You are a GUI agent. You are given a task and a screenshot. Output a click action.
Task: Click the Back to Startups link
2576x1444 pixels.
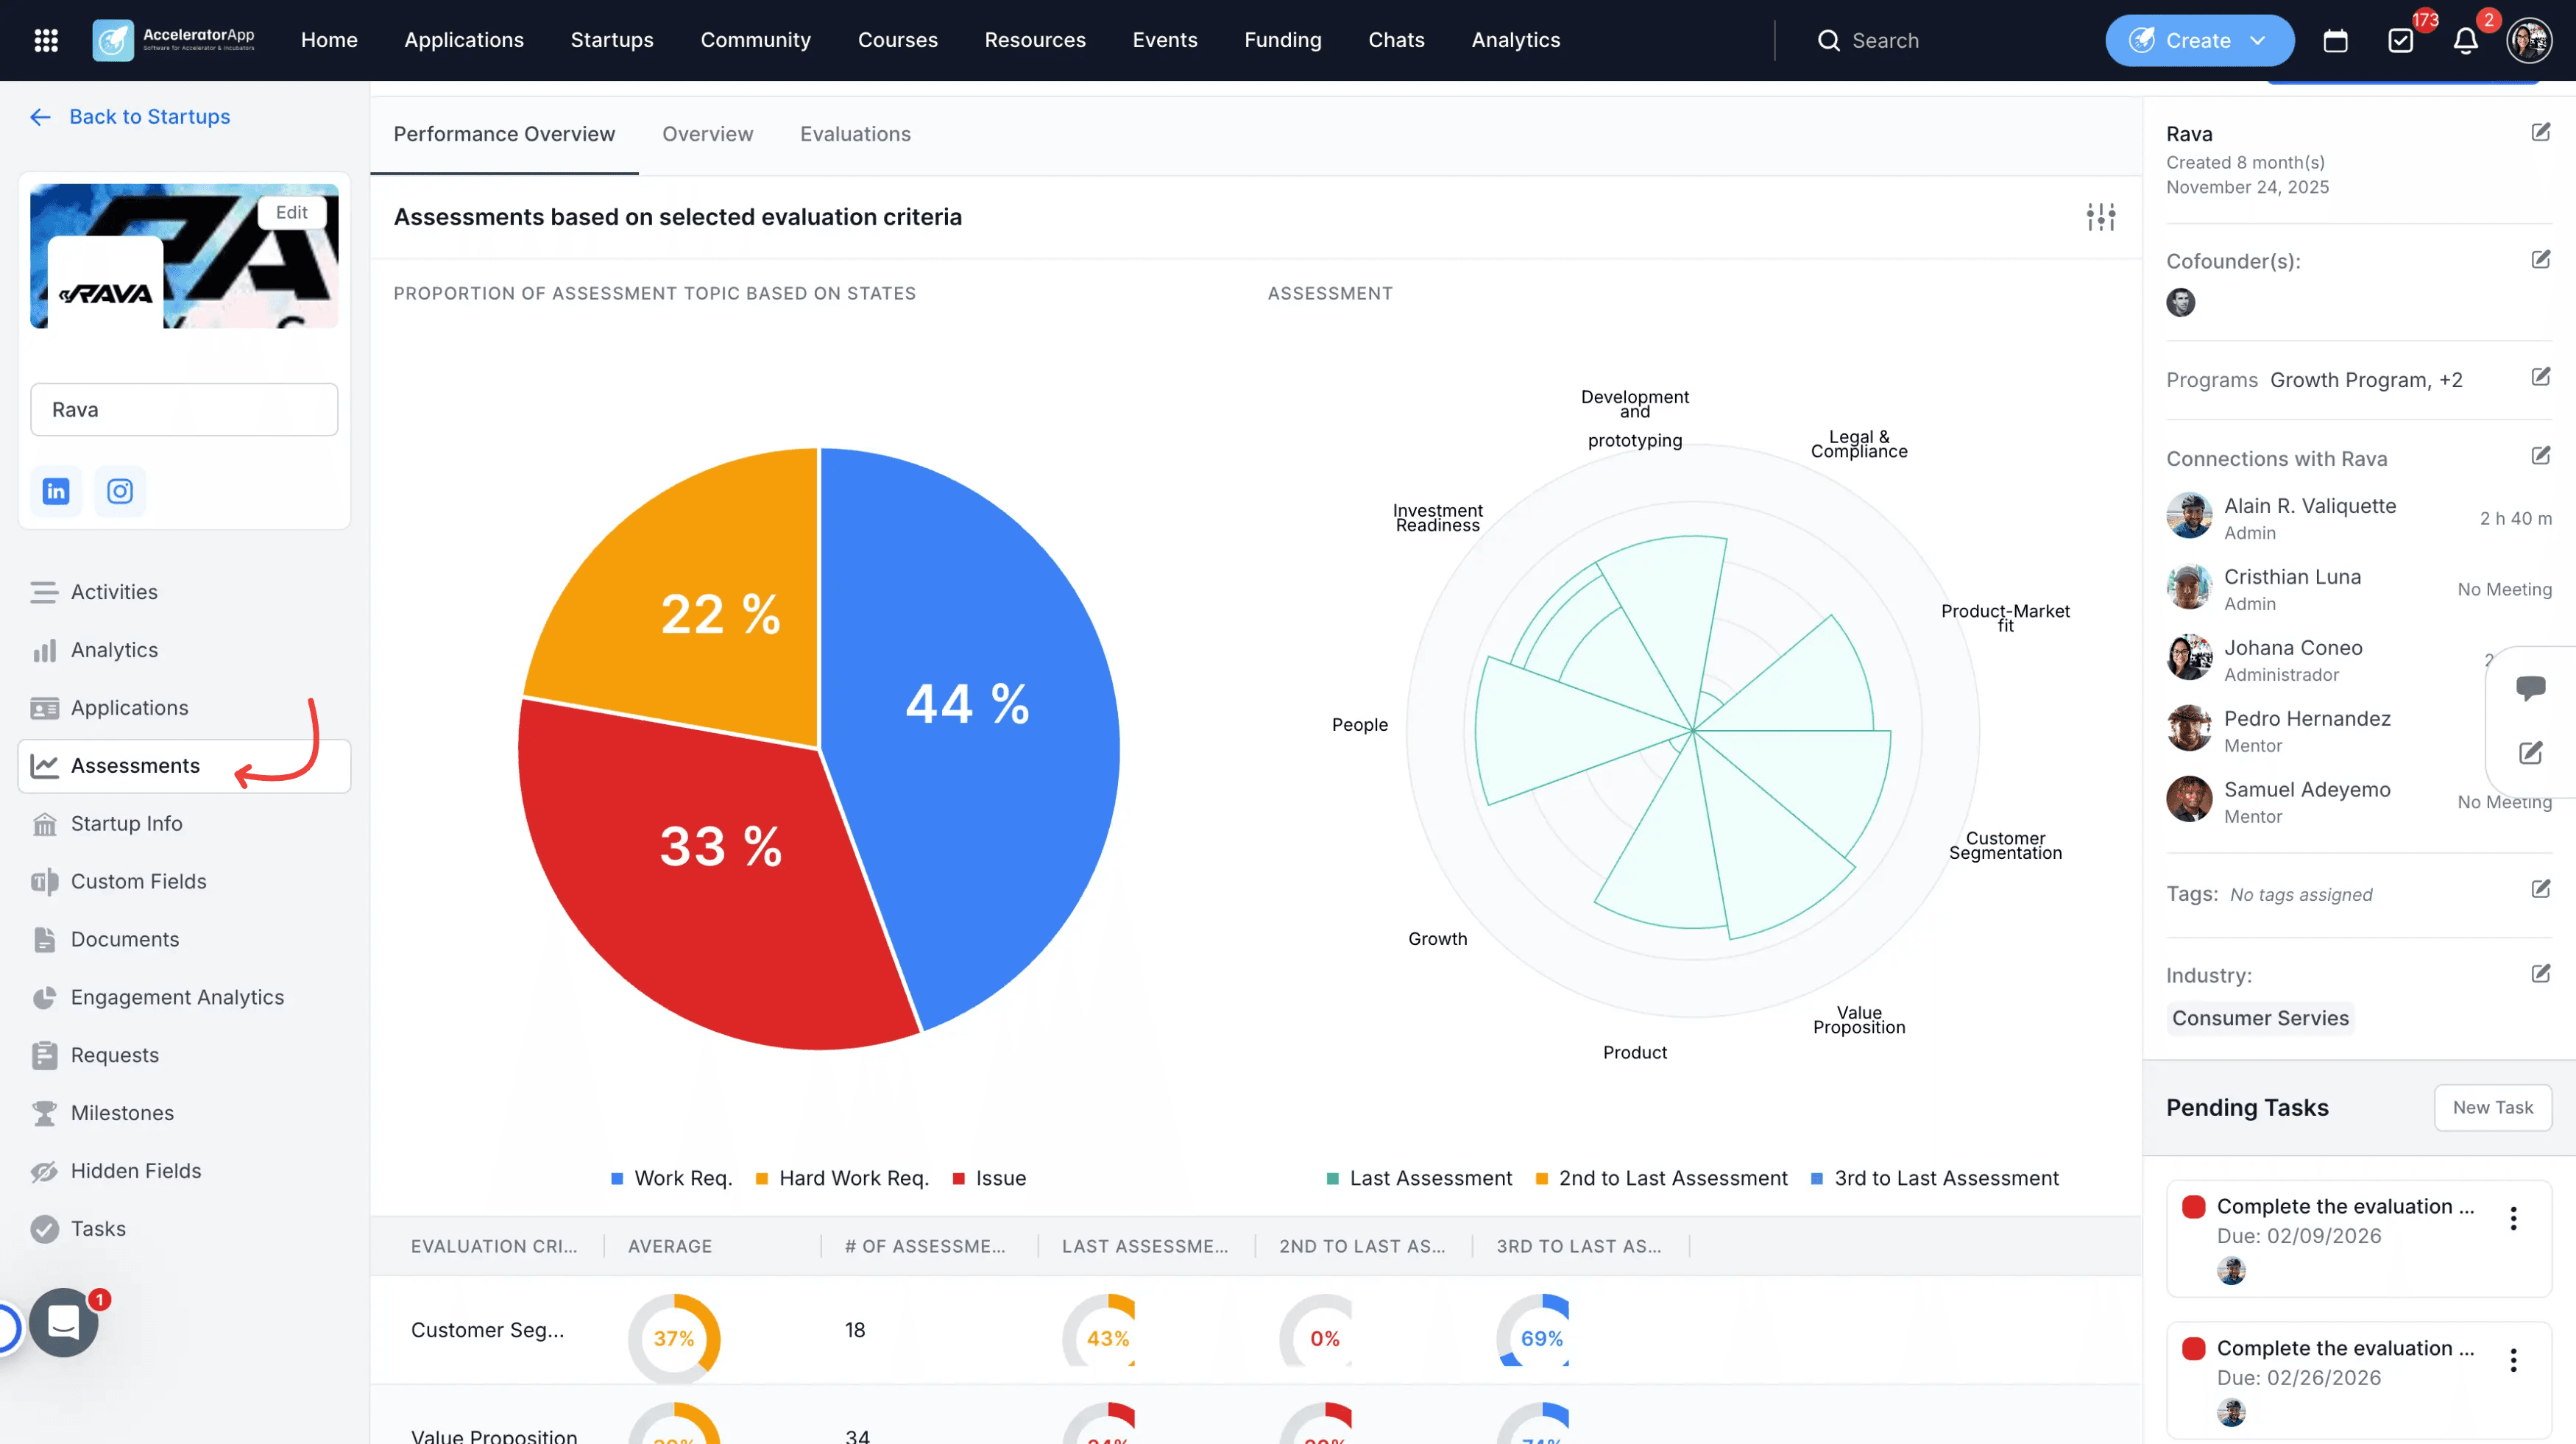click(x=130, y=116)
